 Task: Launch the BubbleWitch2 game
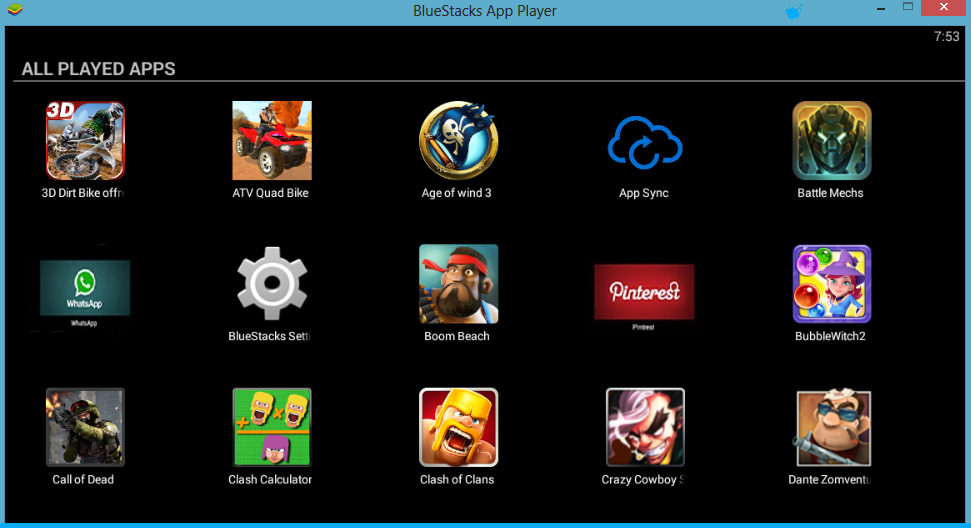[832, 284]
